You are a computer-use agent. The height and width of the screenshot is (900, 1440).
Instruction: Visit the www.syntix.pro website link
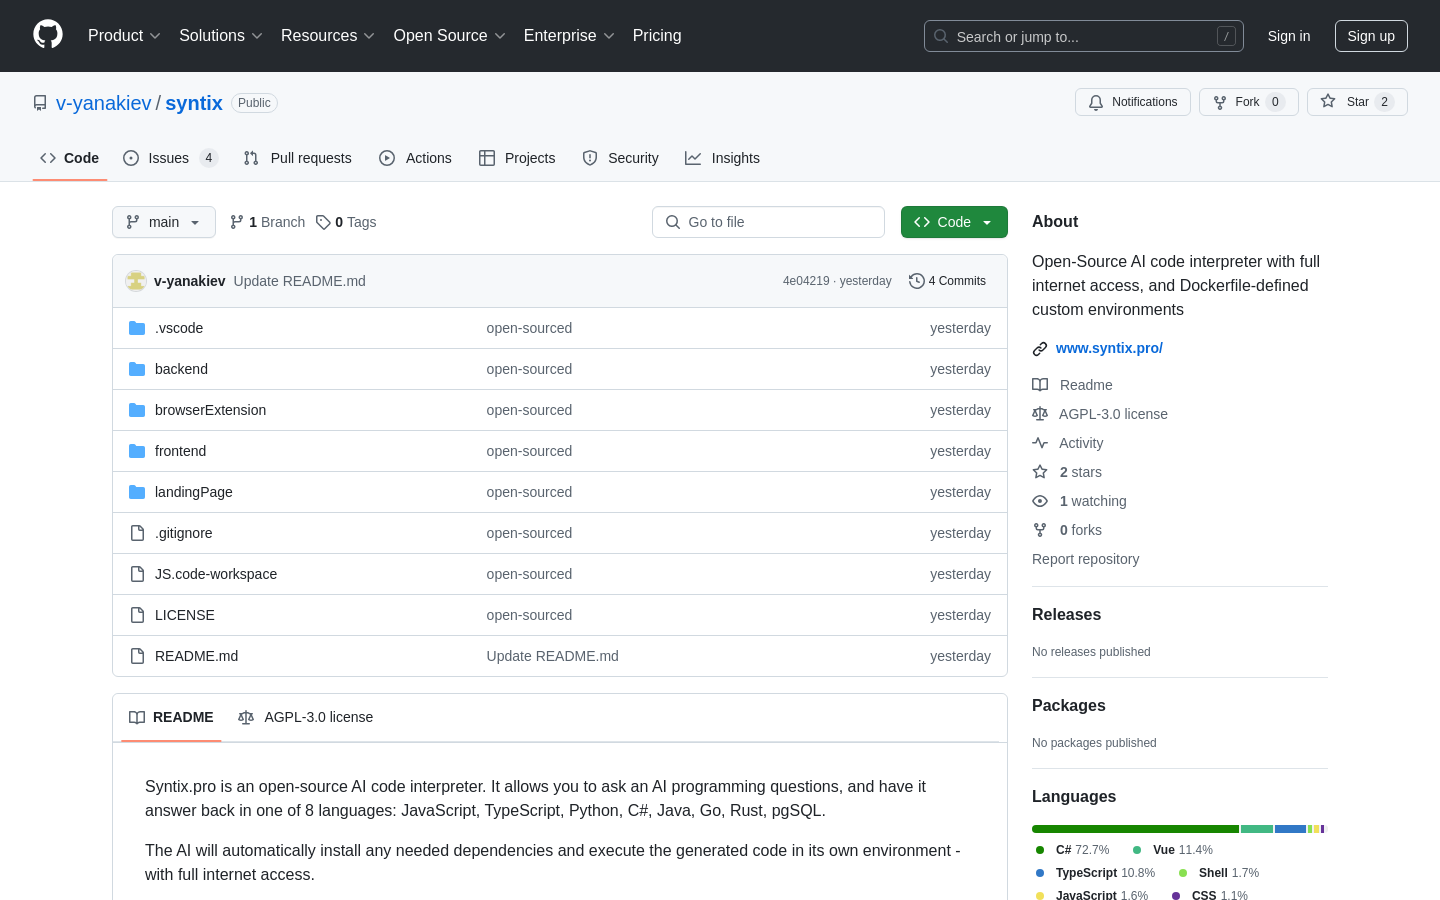[x=1109, y=348]
